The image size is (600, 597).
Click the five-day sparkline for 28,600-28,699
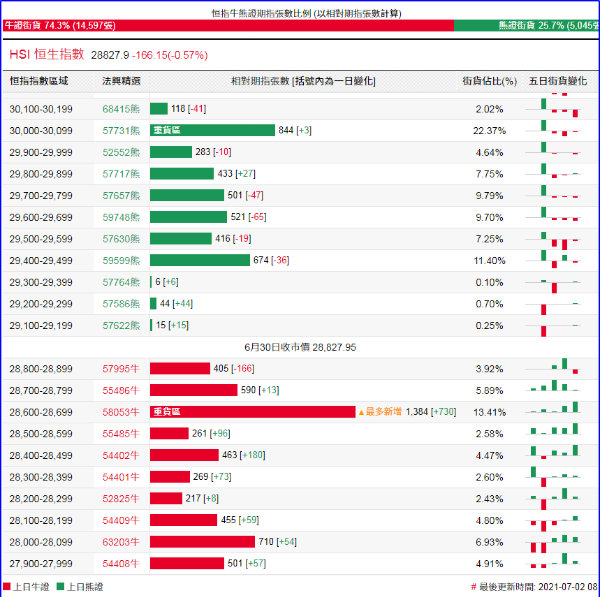(553, 408)
